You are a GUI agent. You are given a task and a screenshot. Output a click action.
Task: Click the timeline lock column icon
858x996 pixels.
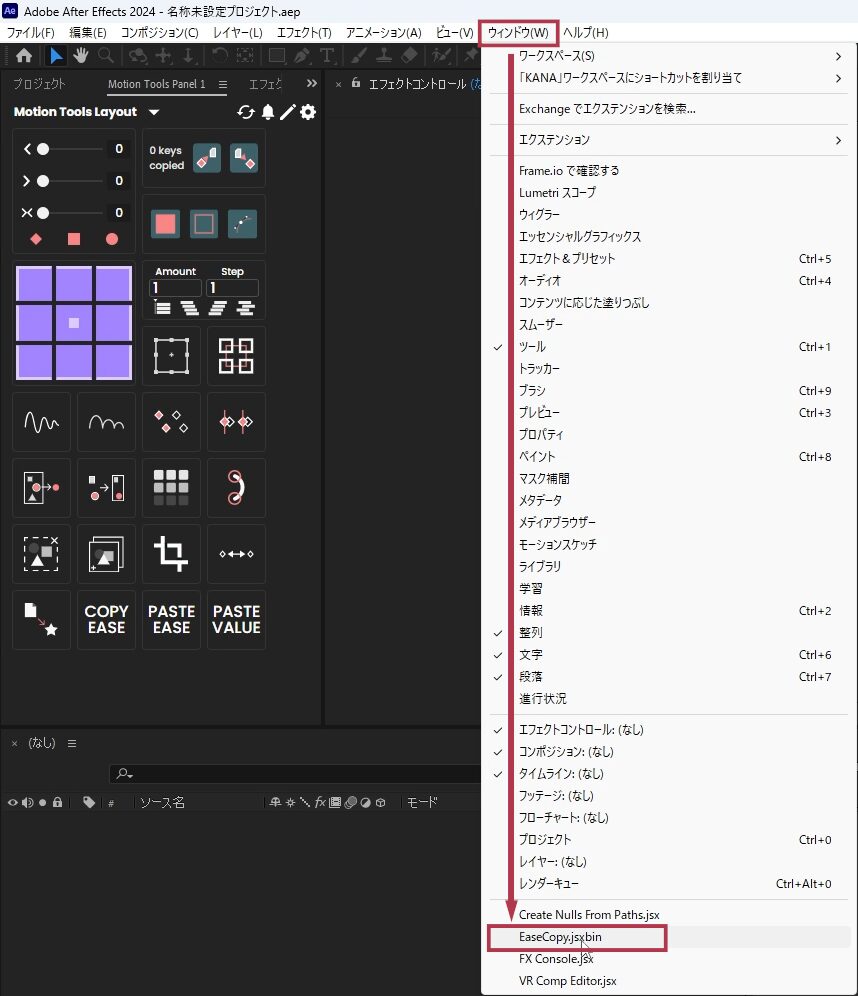point(58,802)
